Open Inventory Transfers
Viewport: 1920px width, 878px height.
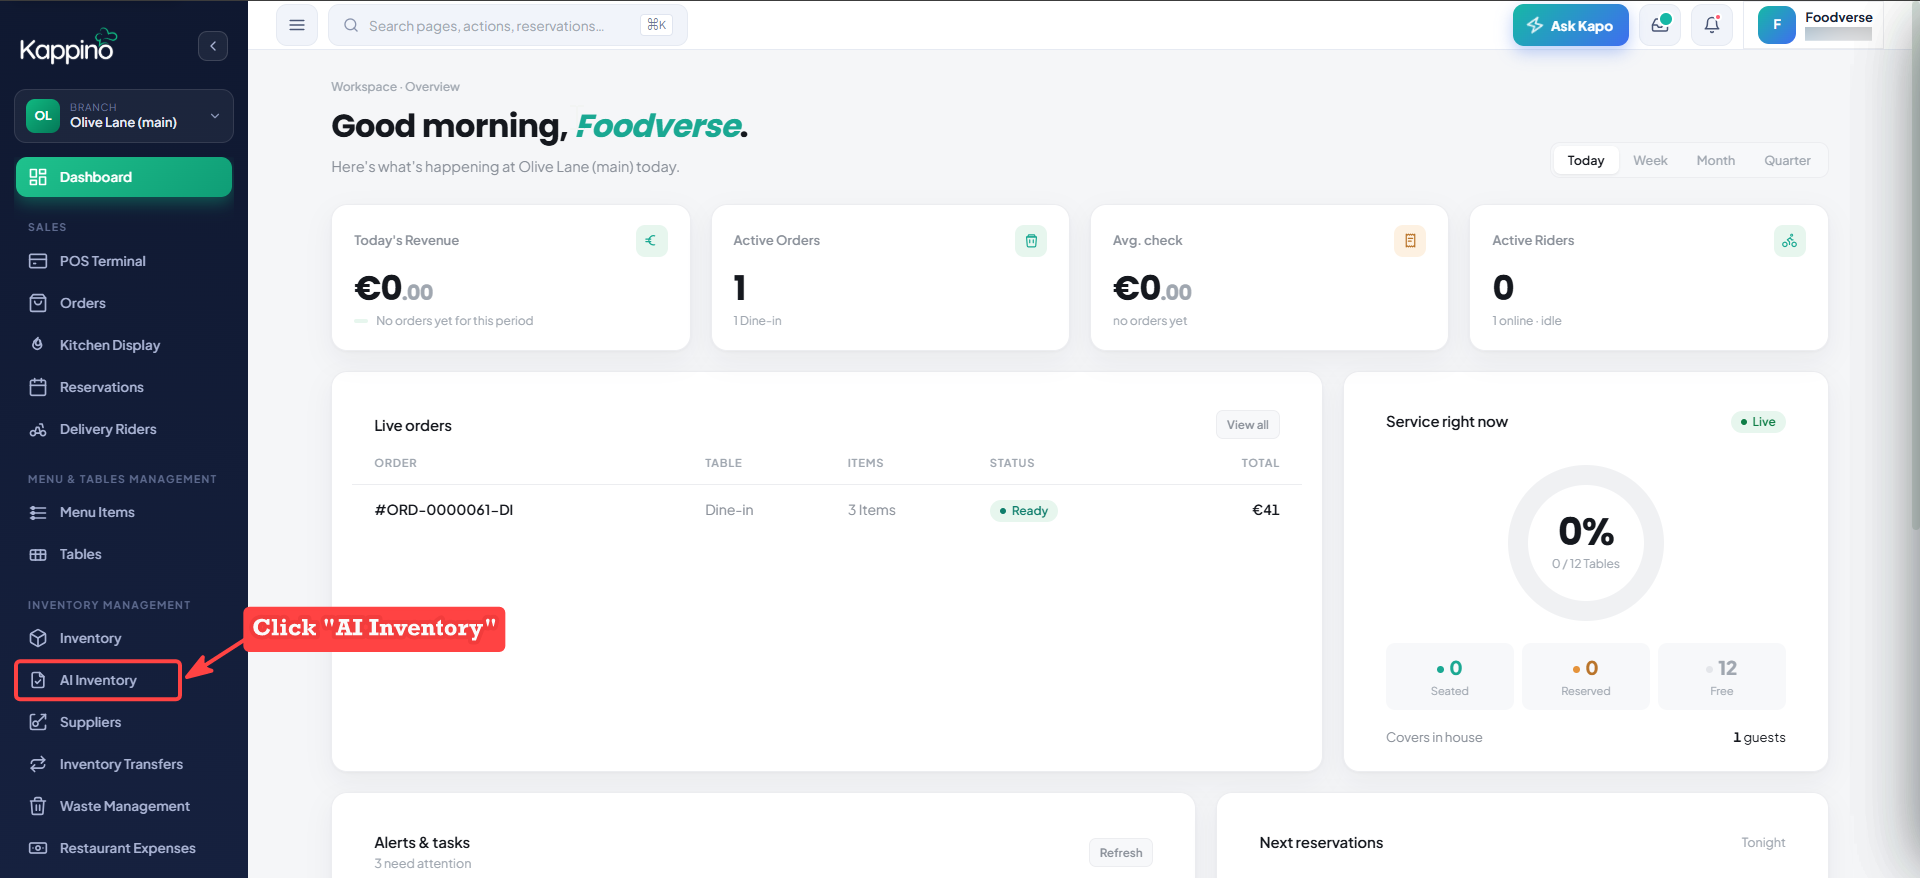124,764
